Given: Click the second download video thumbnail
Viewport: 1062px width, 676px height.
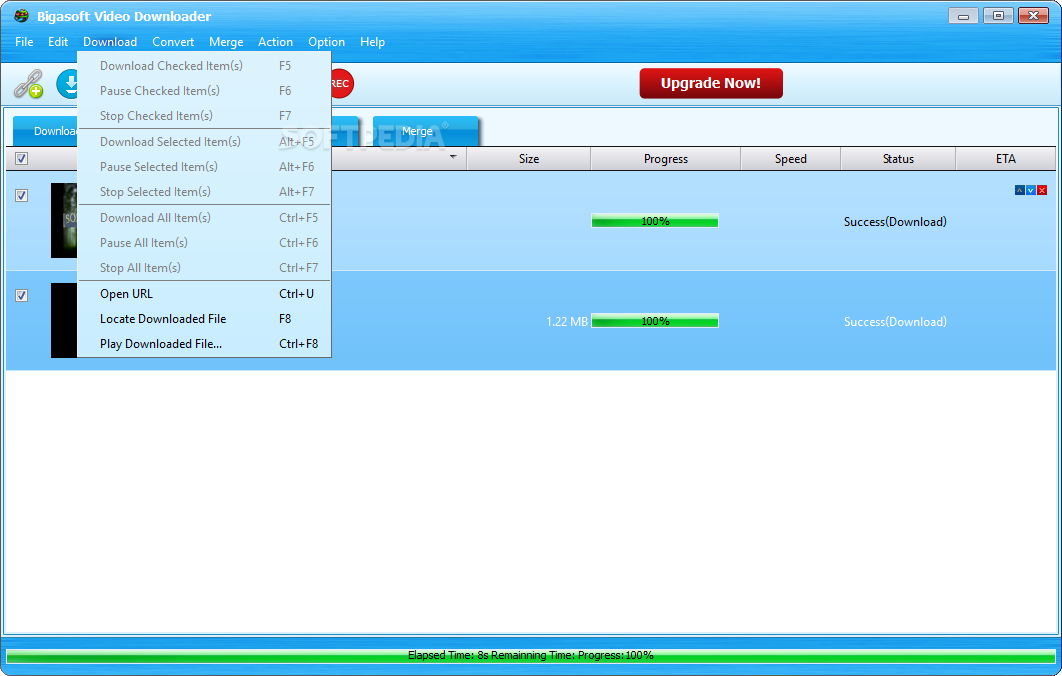Looking at the screenshot, I should point(64,320).
